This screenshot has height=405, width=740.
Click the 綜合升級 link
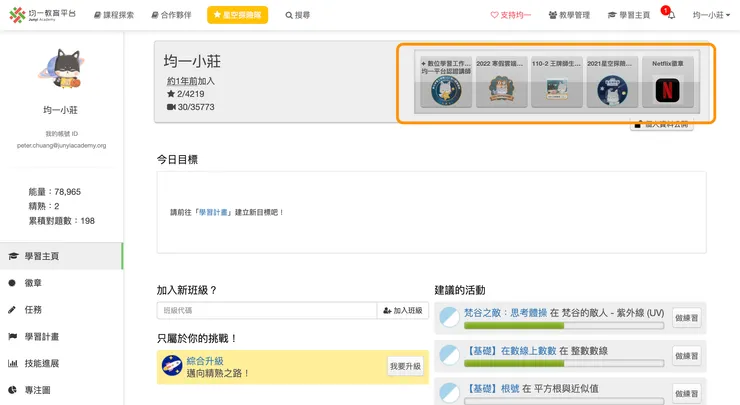(205, 361)
